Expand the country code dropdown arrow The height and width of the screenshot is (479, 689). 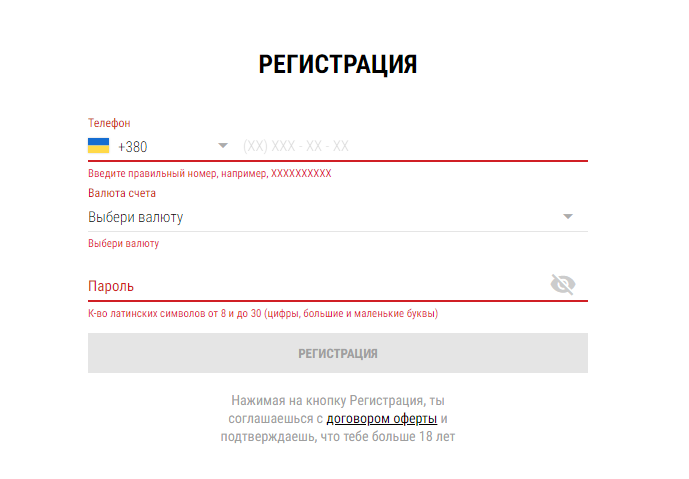coord(223,146)
